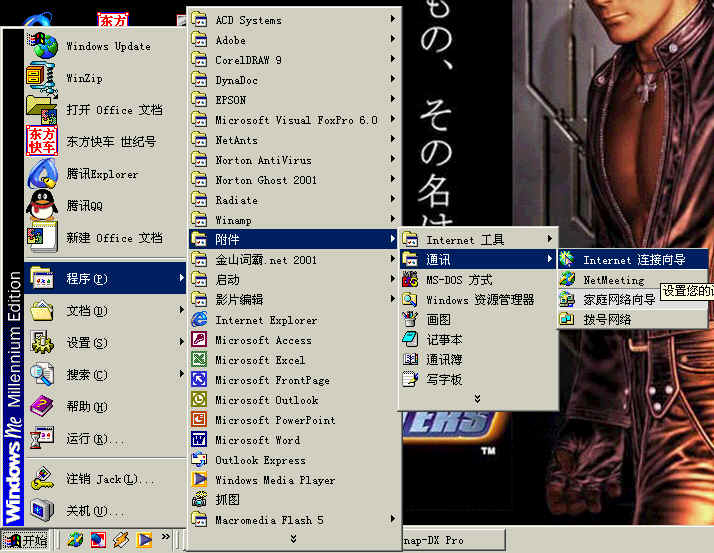Click the Microsoft Outlook icon
714x553 pixels.
click(x=199, y=400)
